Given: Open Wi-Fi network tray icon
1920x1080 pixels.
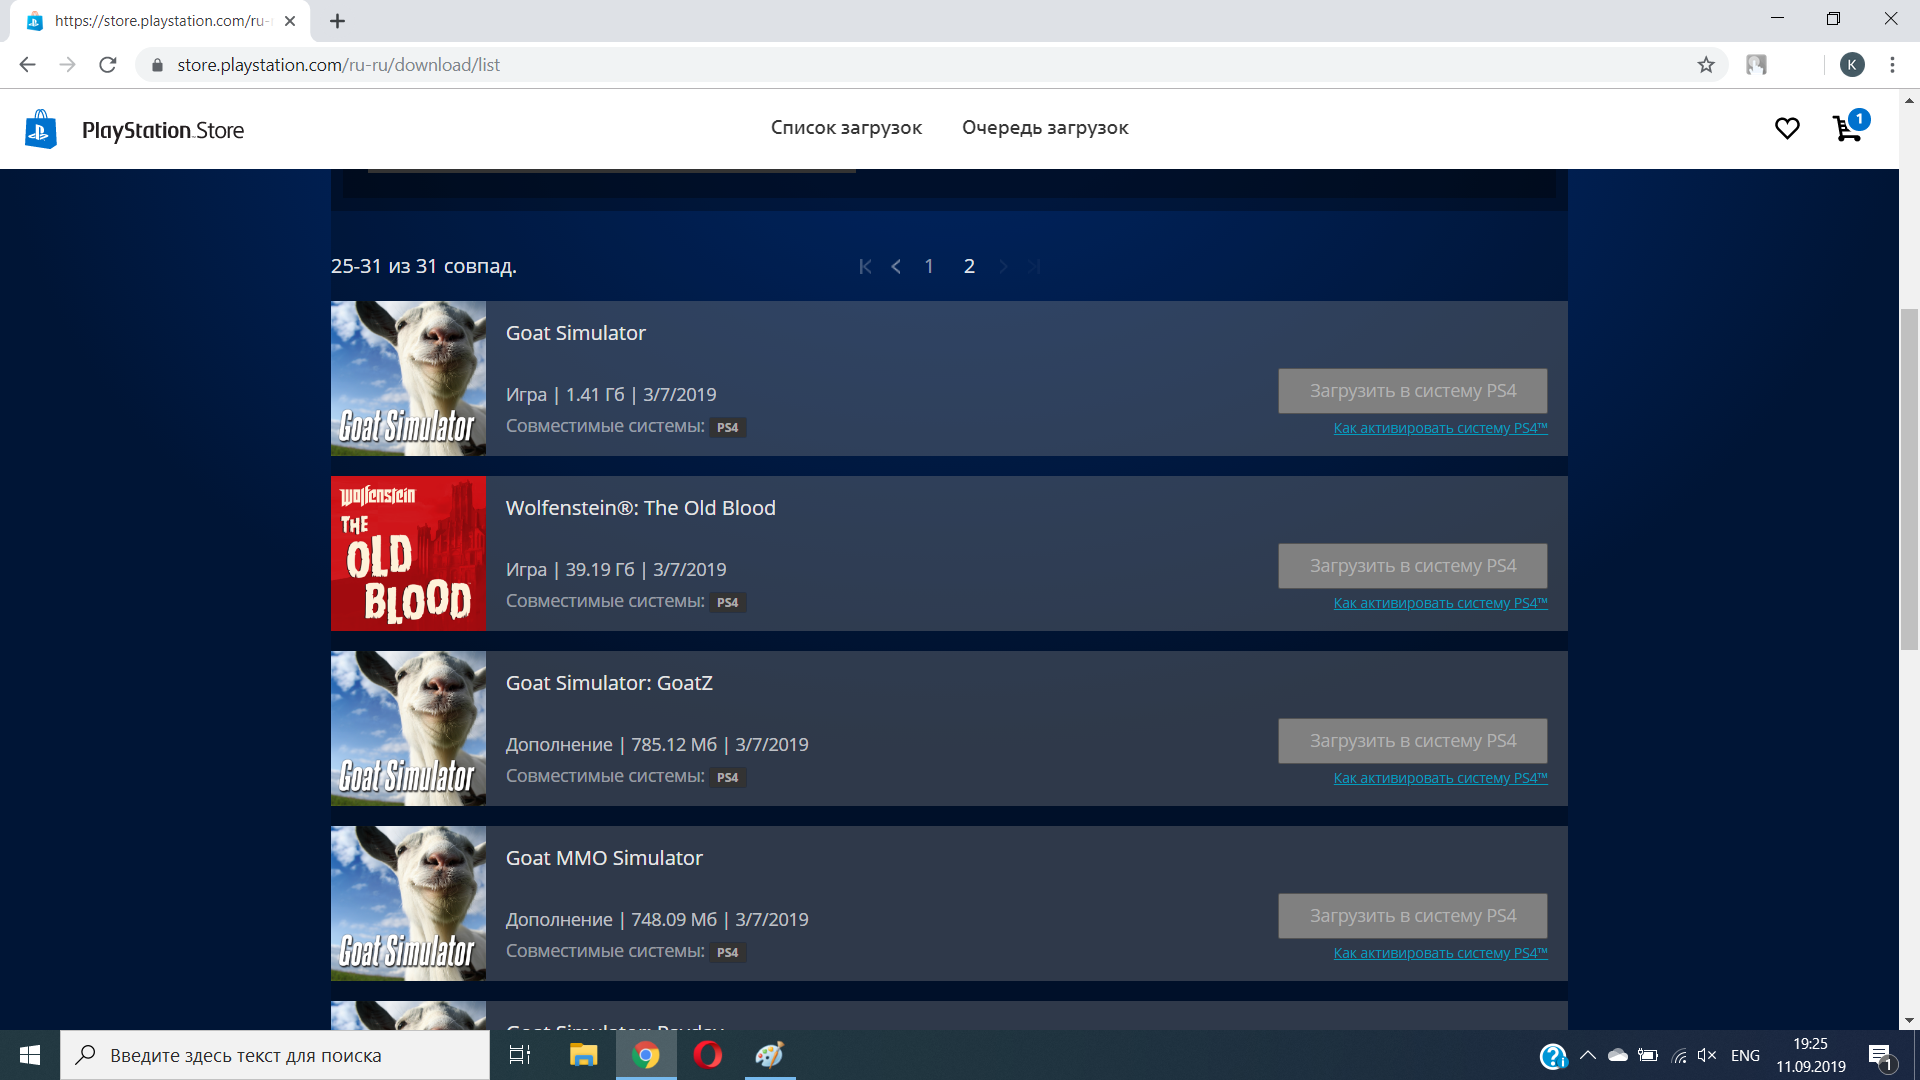Looking at the screenshot, I should 1679,1055.
